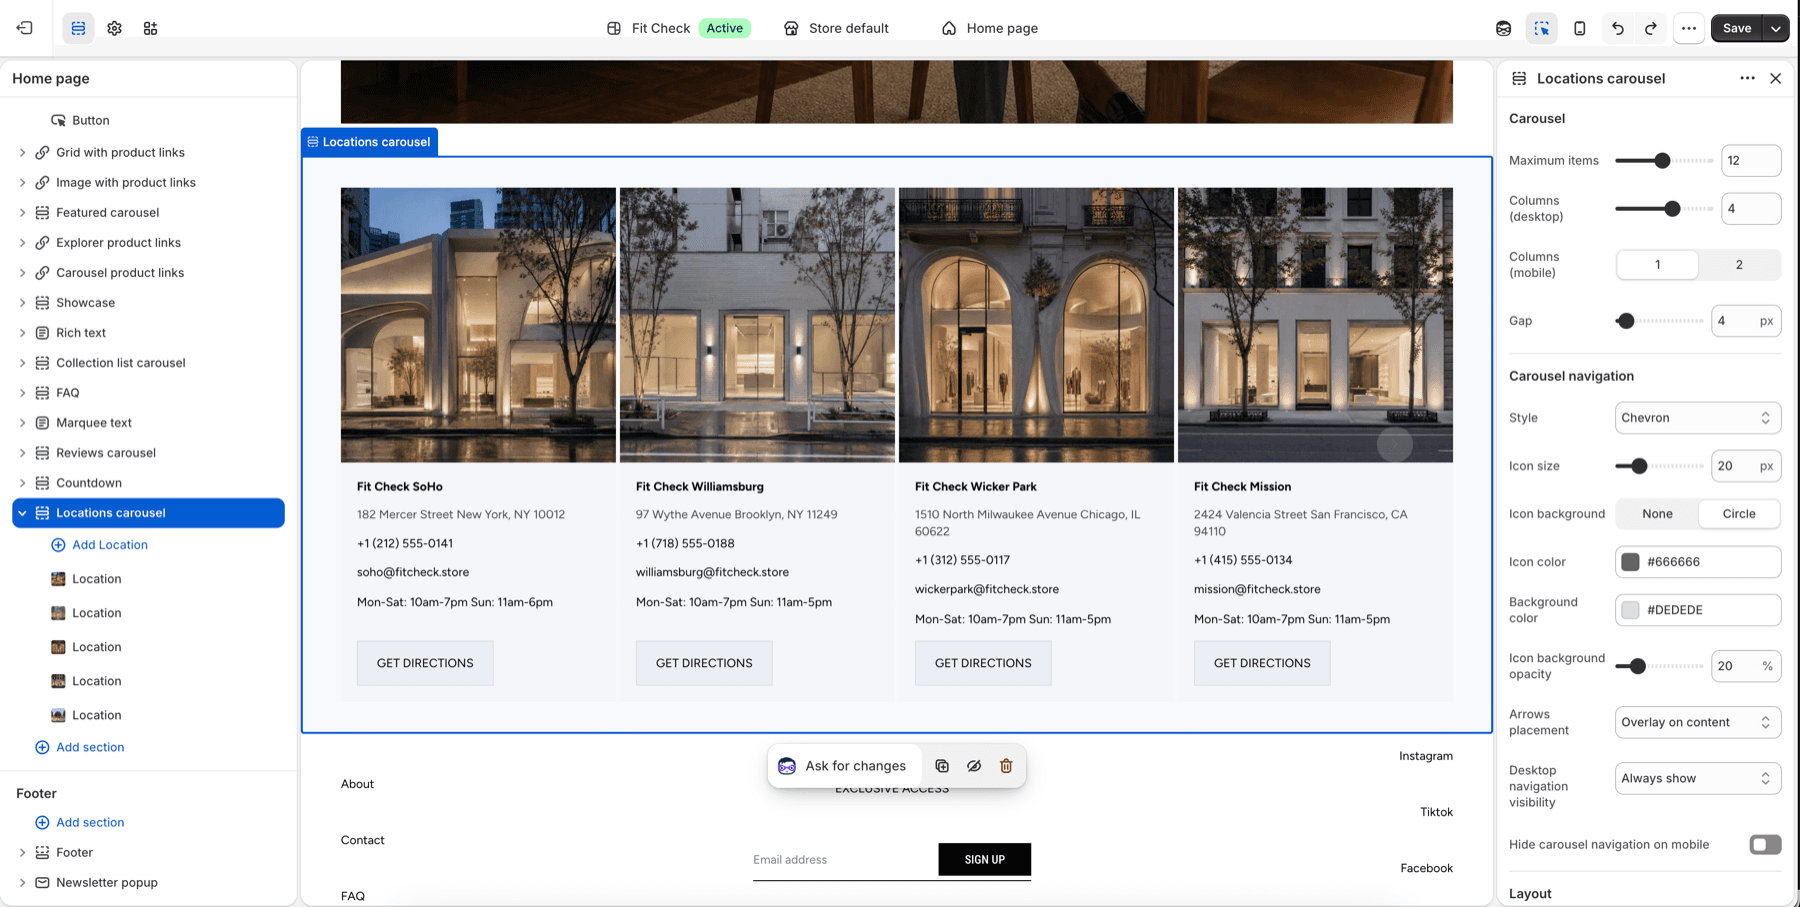Image resolution: width=1800 pixels, height=907 pixels.
Task: Select the Button block in sidebar
Action: click(x=90, y=120)
